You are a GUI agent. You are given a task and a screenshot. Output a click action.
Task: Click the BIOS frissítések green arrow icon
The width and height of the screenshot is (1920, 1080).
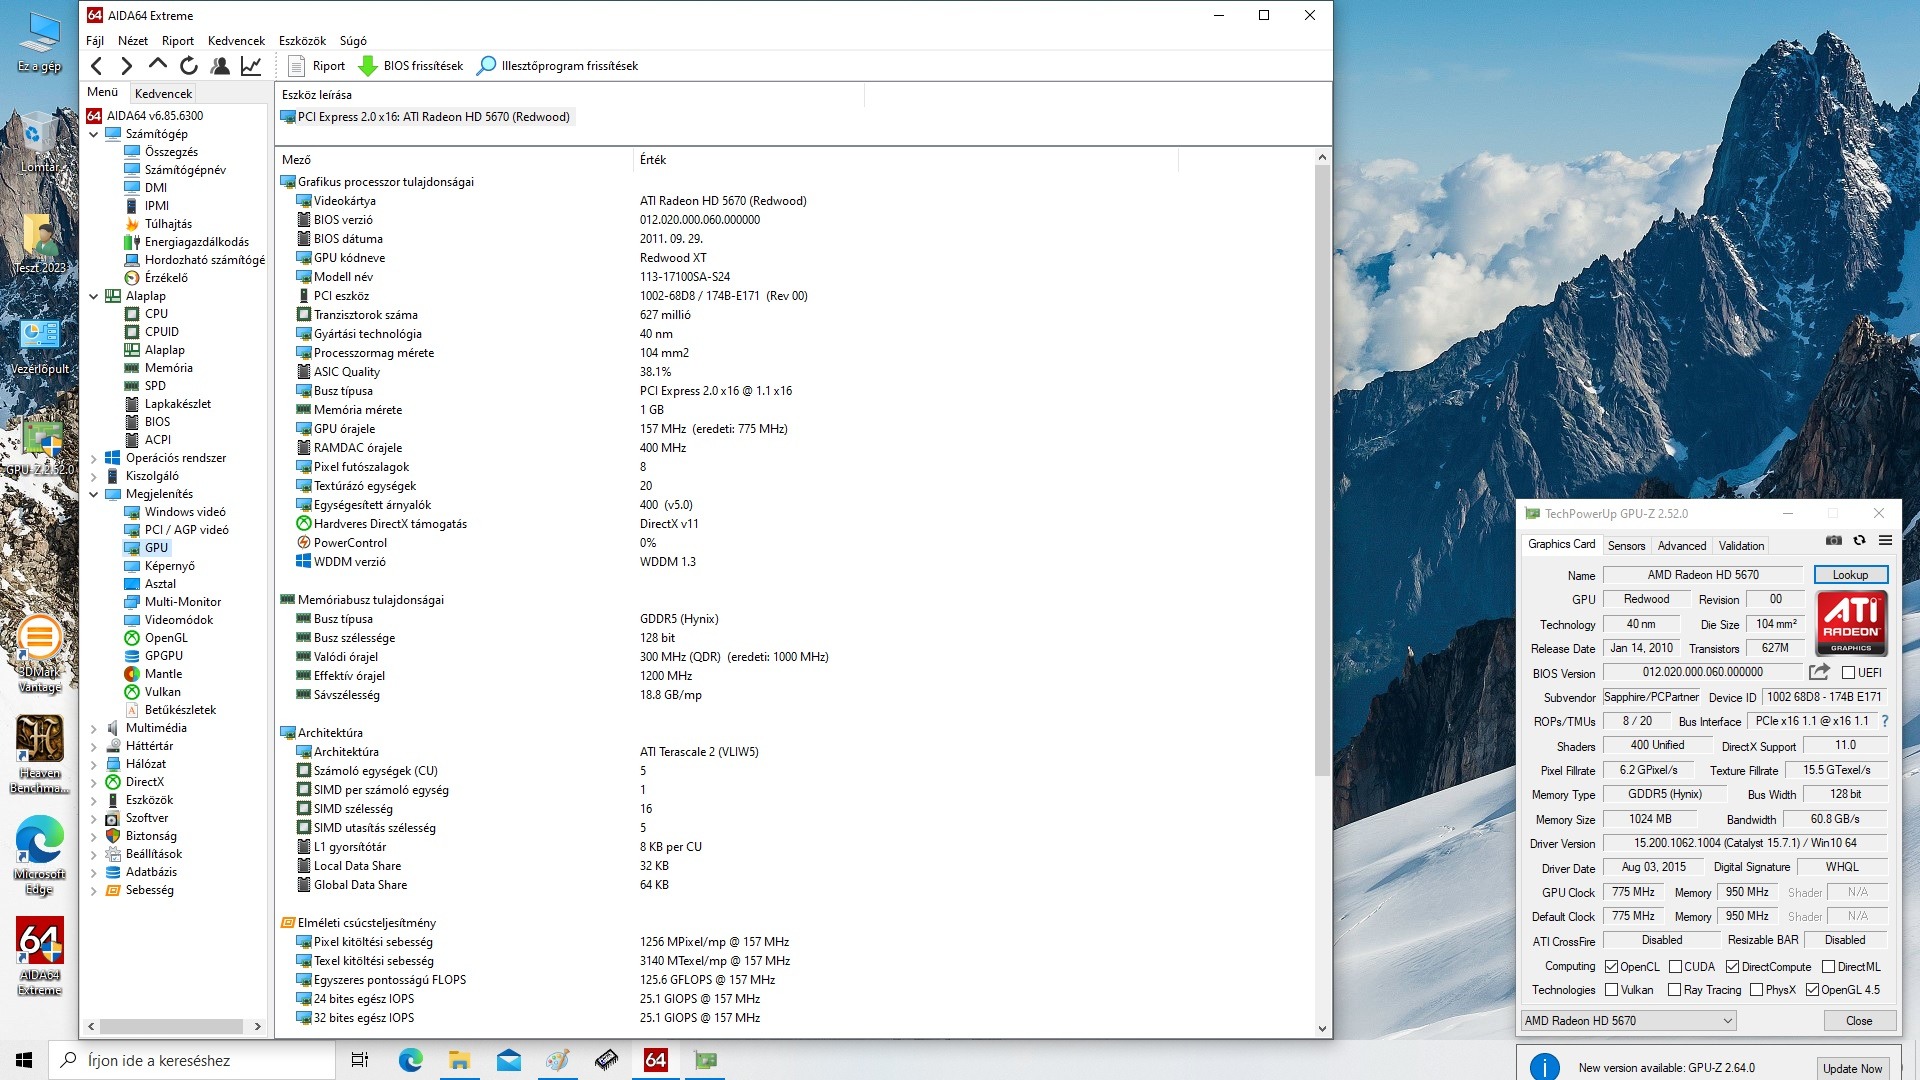click(367, 66)
